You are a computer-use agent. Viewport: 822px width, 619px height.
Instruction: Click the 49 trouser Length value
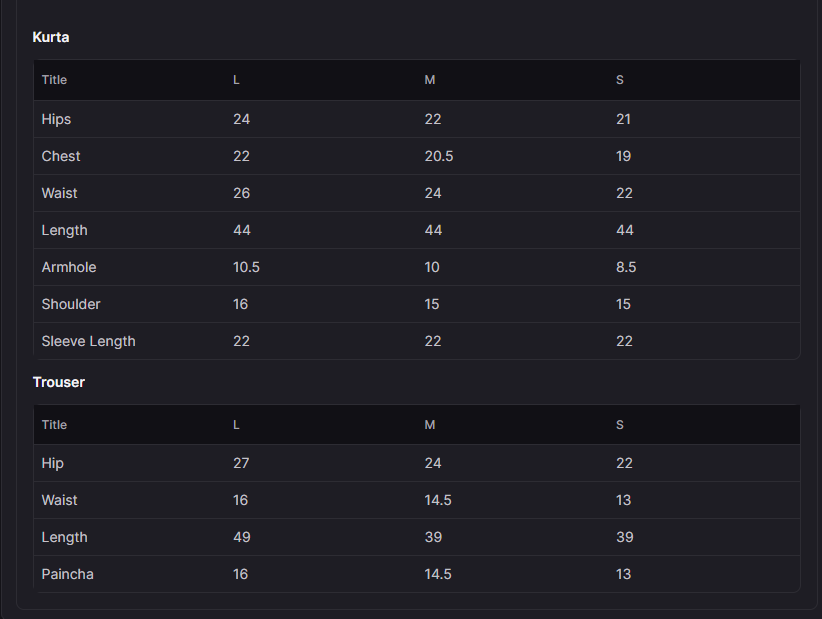(242, 537)
